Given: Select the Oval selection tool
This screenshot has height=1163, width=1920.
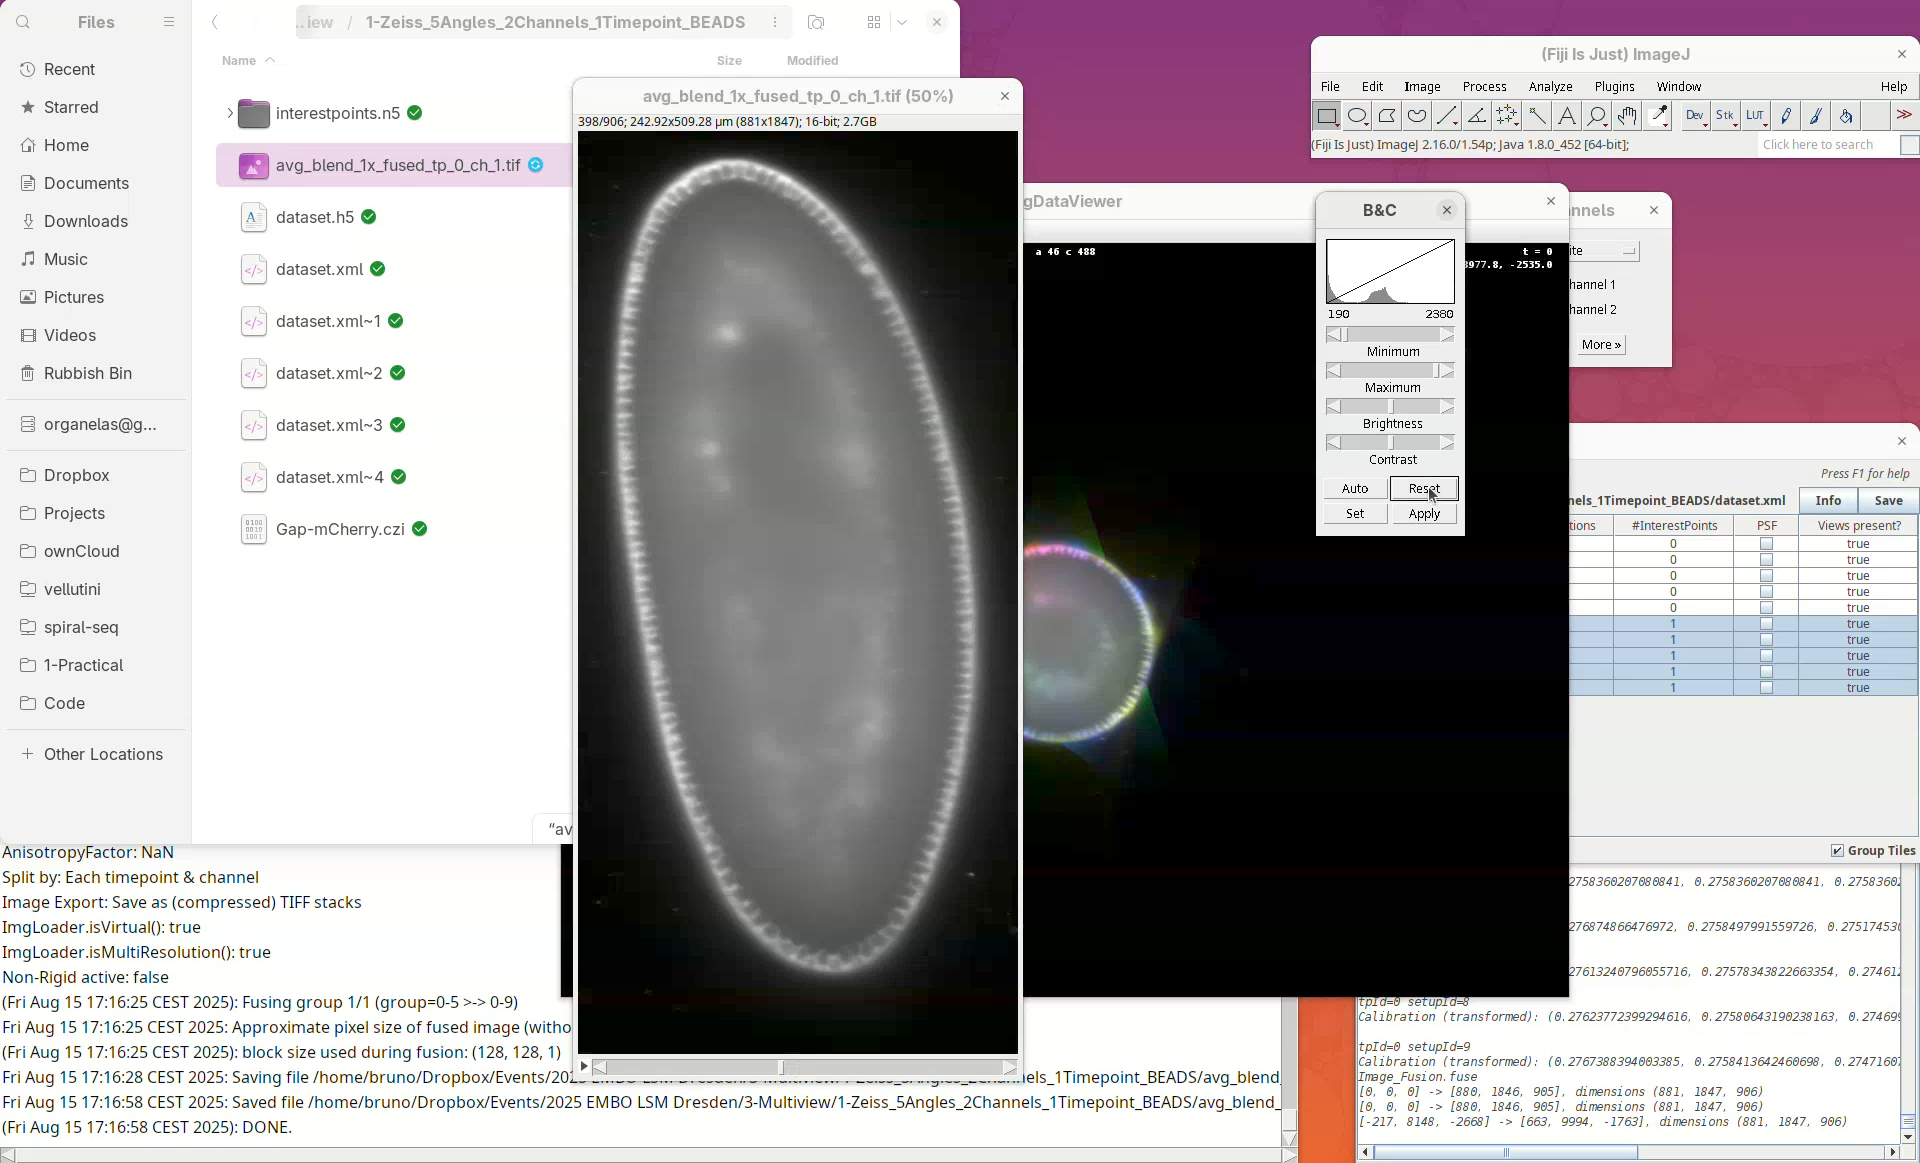Looking at the screenshot, I should tap(1357, 116).
